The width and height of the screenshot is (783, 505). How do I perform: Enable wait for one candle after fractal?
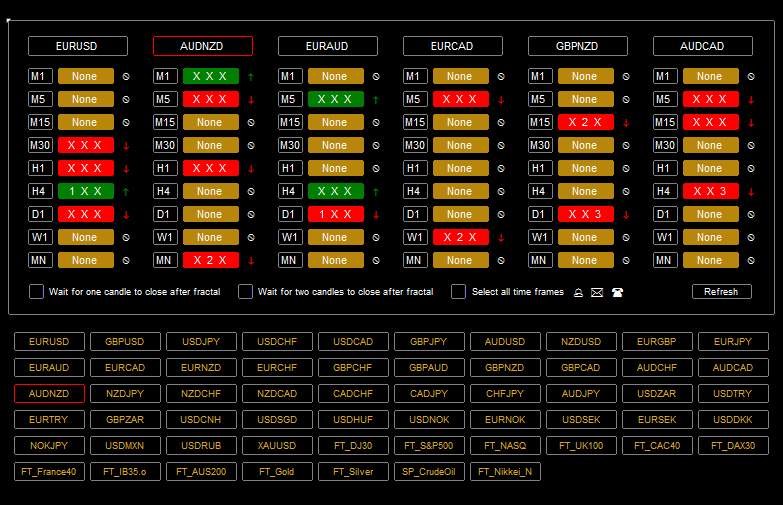click(37, 292)
